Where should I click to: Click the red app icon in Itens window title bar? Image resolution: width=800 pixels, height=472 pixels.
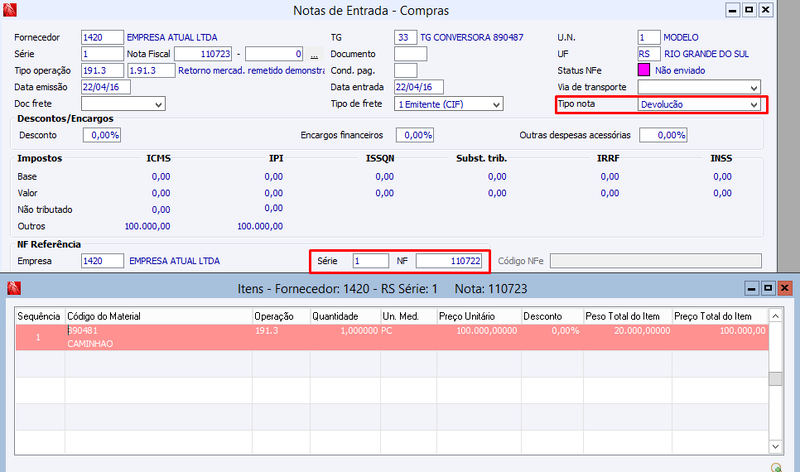coord(14,288)
